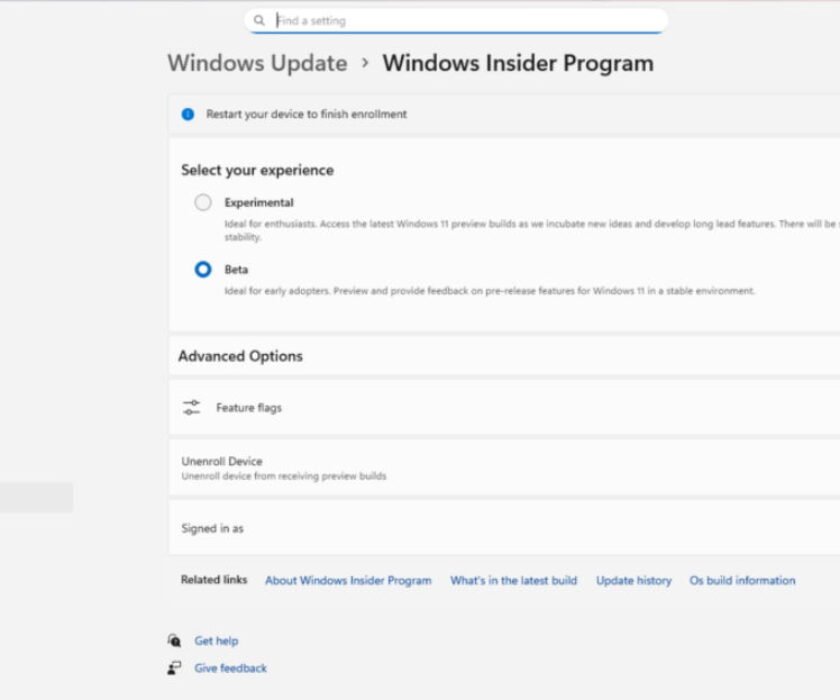Click the Give feedback icon
This screenshot has height=700, width=840.
click(174, 668)
